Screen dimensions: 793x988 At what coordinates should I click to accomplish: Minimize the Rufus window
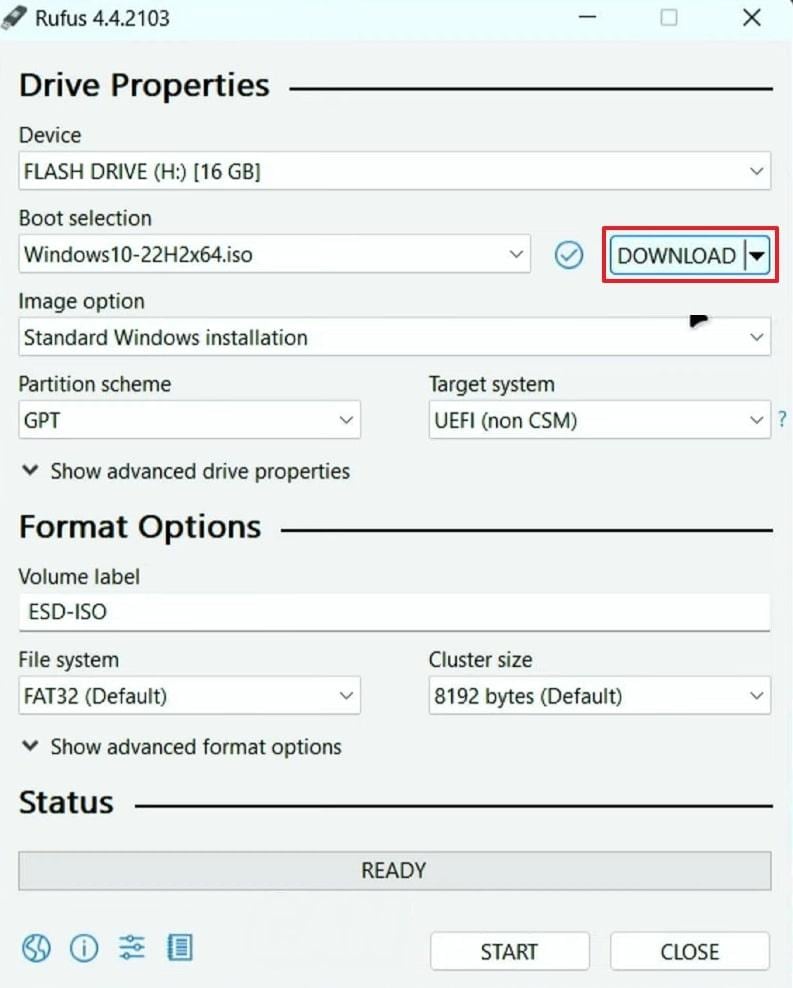587,17
